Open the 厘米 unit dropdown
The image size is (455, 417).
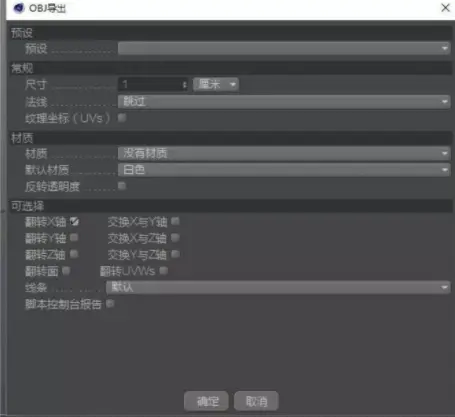point(216,84)
